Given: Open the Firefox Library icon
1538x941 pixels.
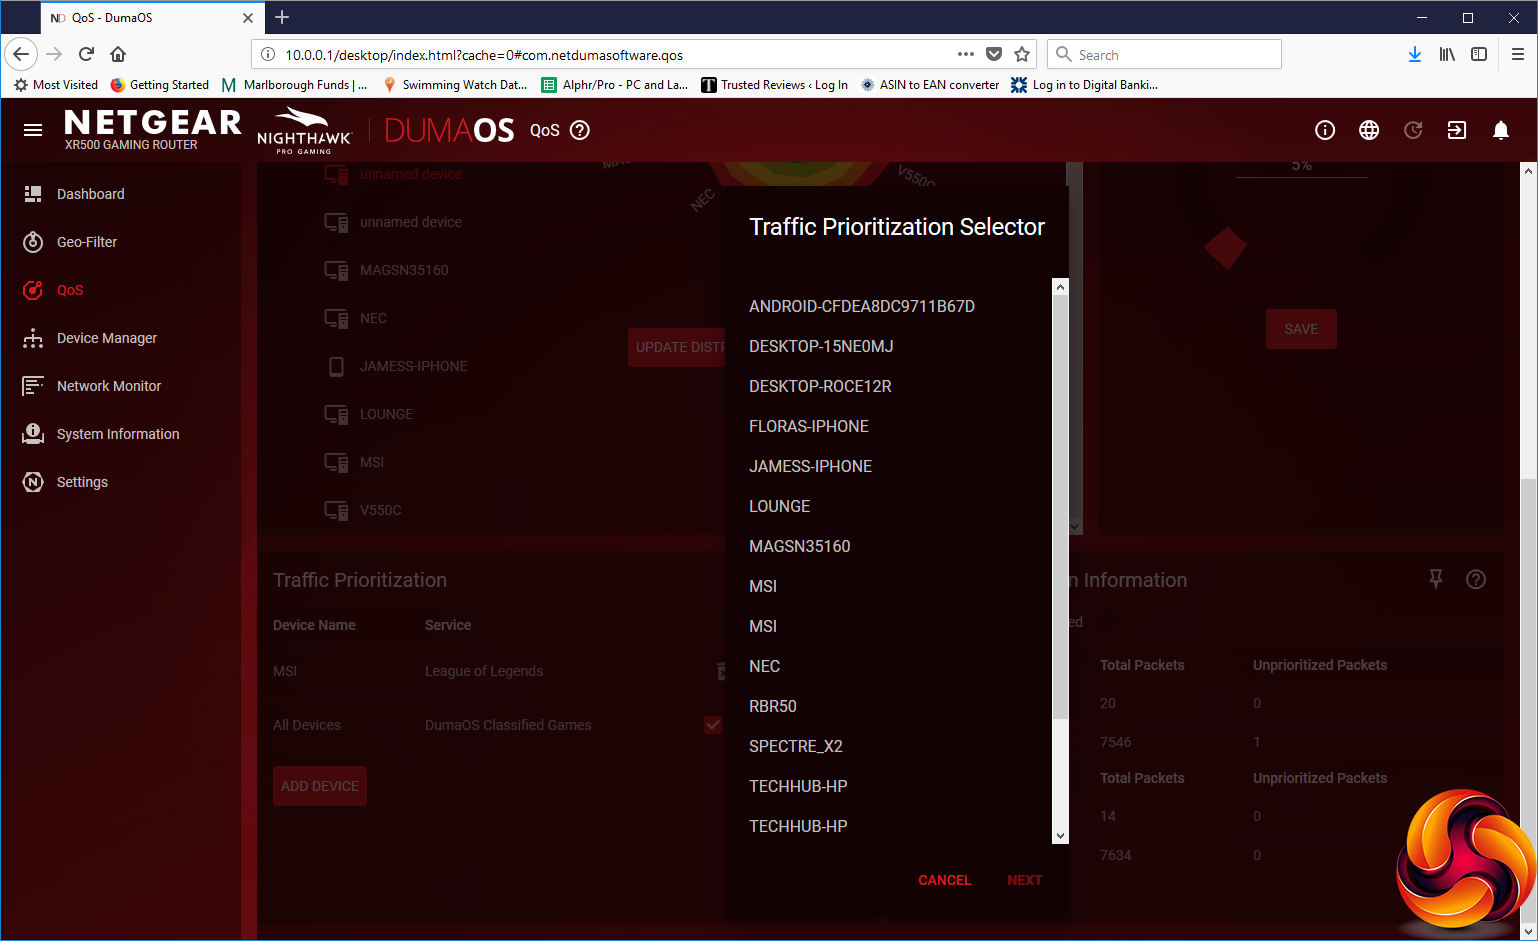Looking at the screenshot, I should coord(1447,54).
